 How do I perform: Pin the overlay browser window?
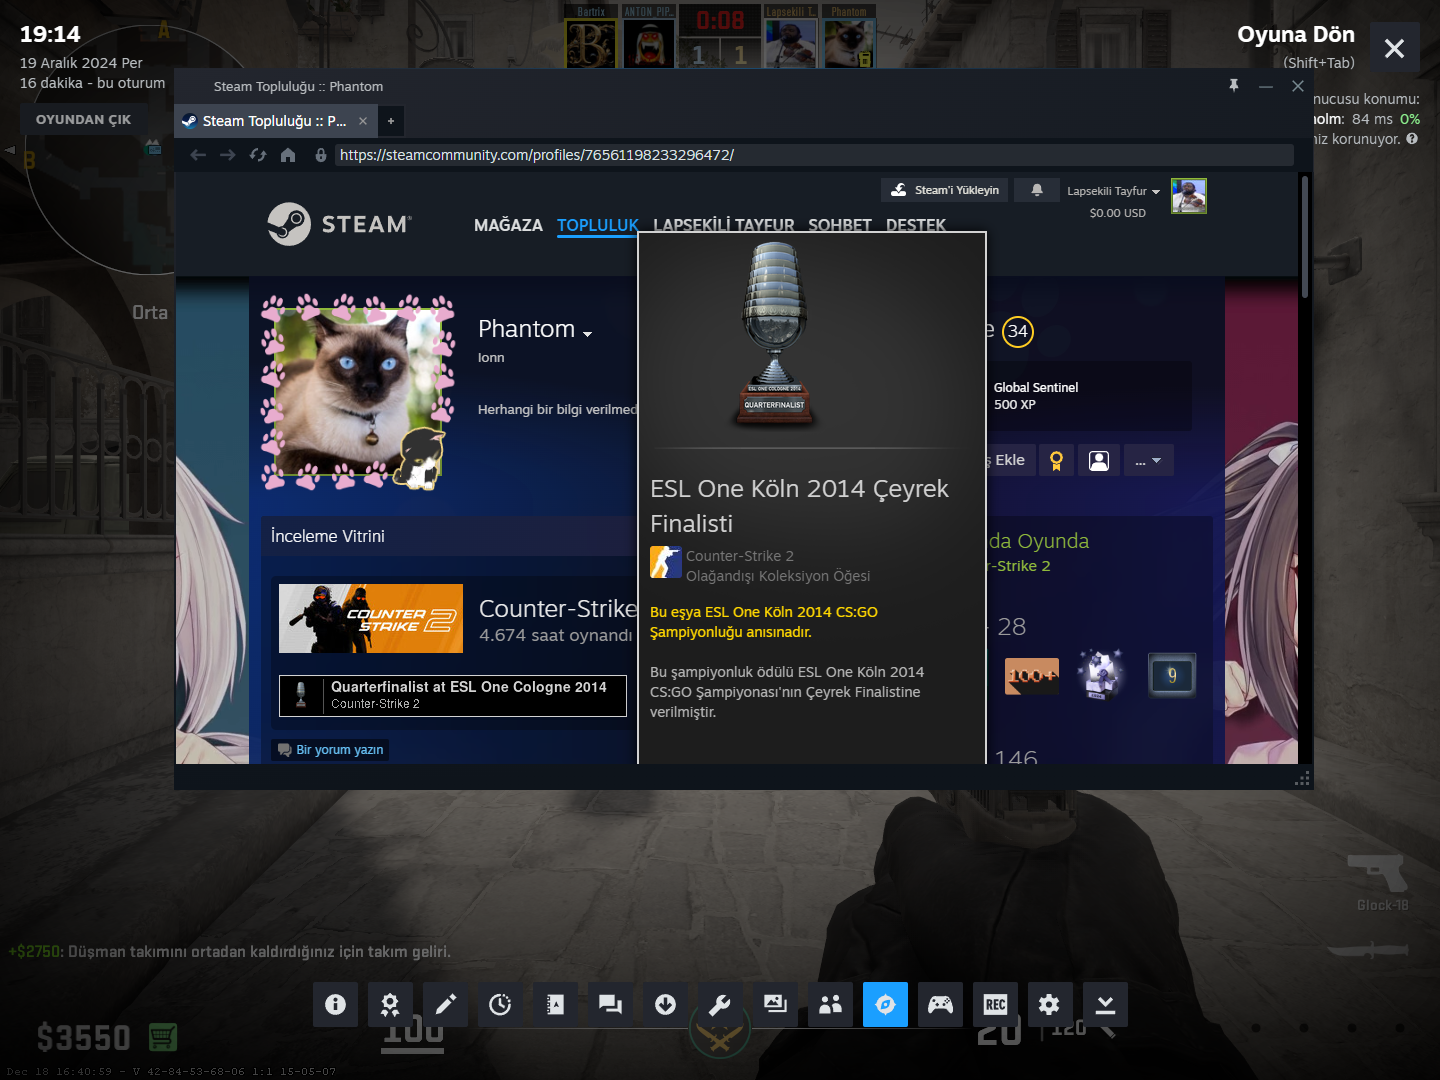[x=1234, y=86]
